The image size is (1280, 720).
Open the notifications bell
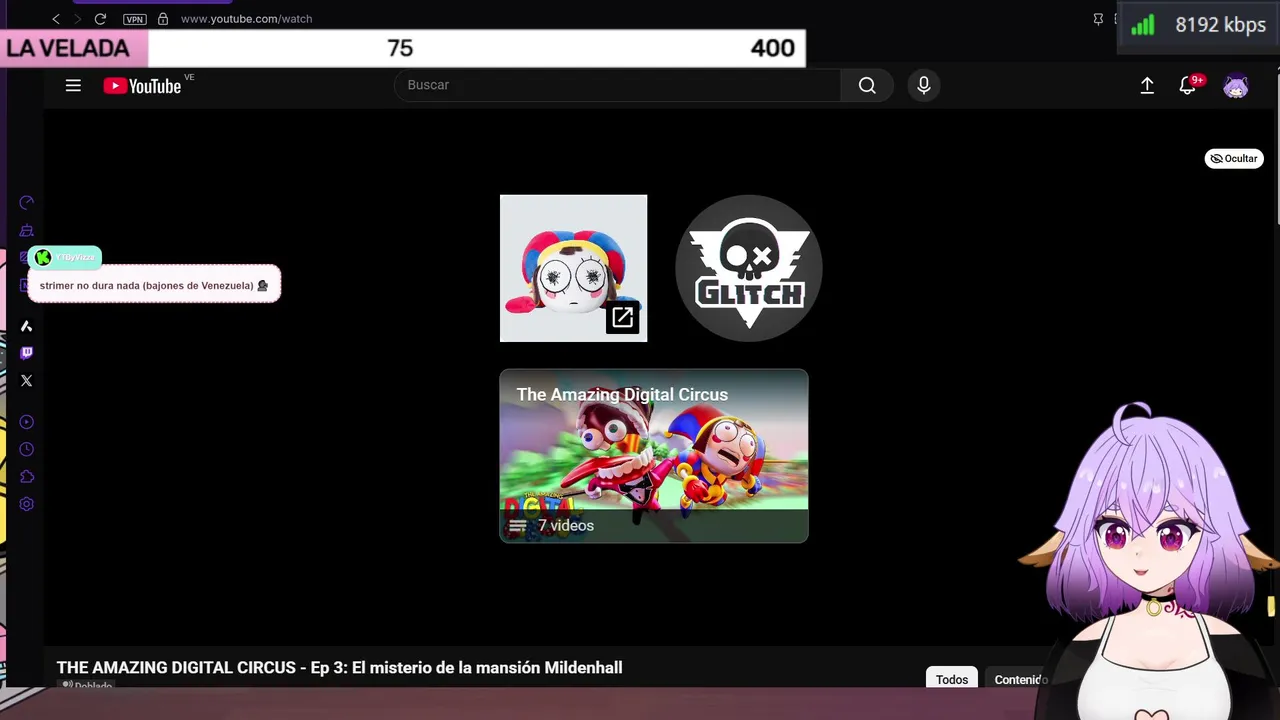1188,85
